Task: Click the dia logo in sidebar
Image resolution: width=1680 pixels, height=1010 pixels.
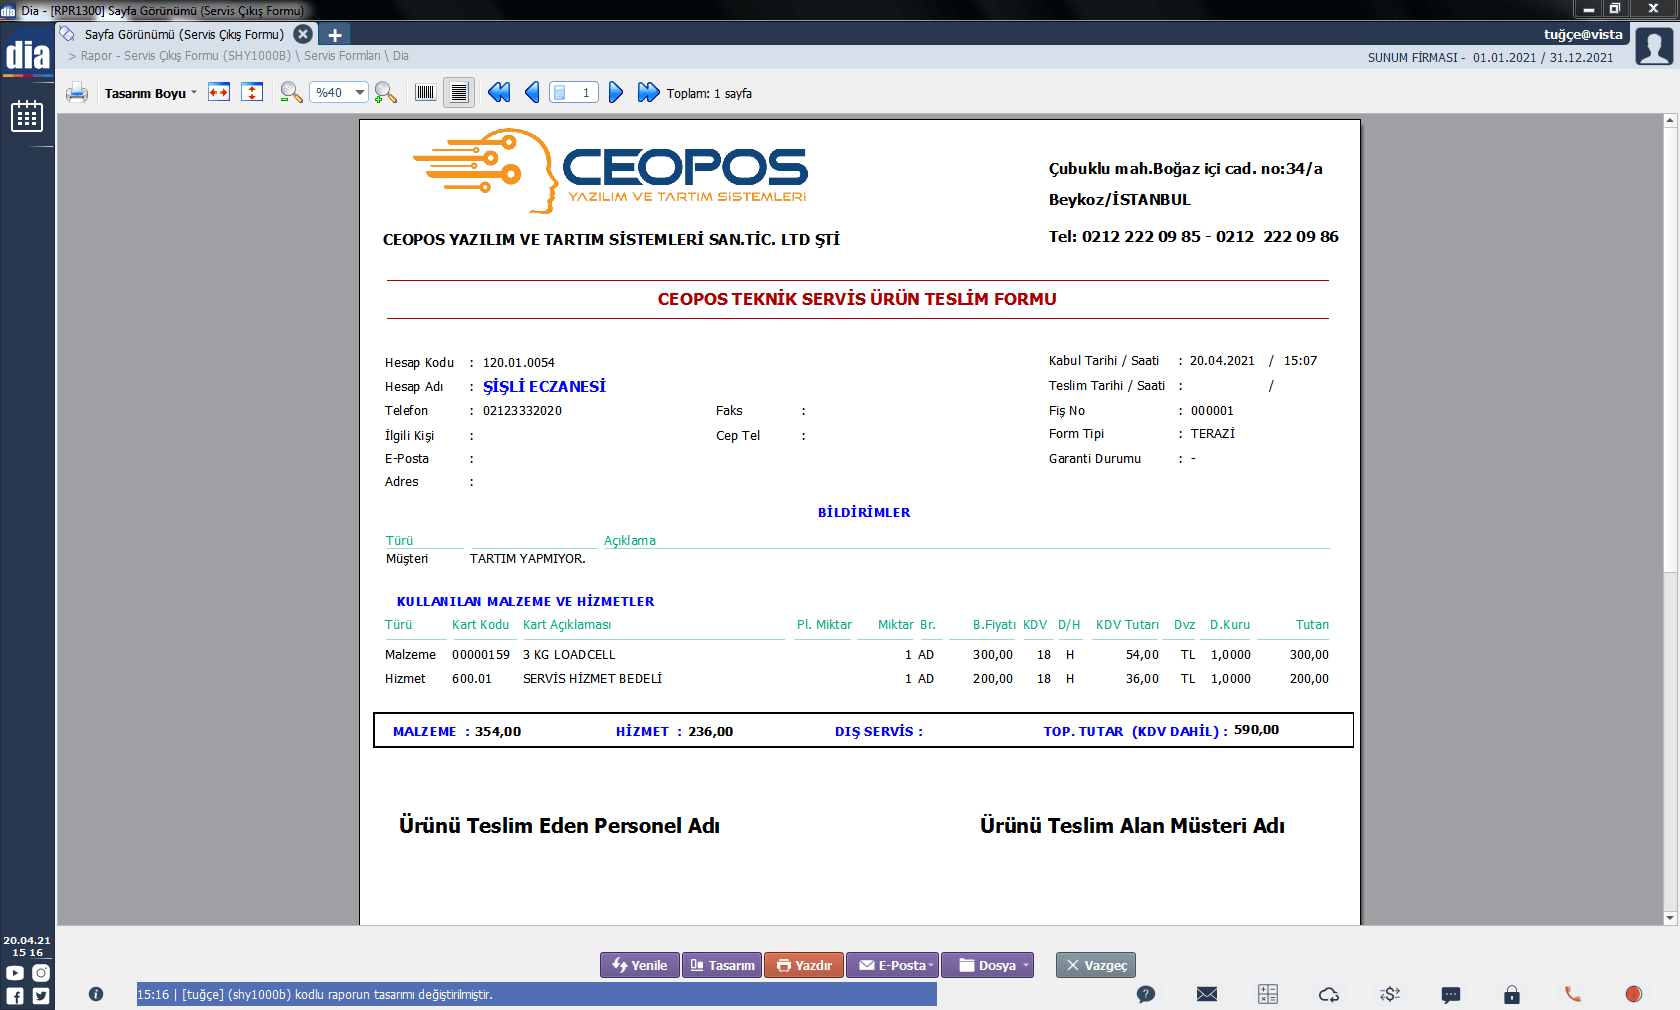Action: click(27, 56)
